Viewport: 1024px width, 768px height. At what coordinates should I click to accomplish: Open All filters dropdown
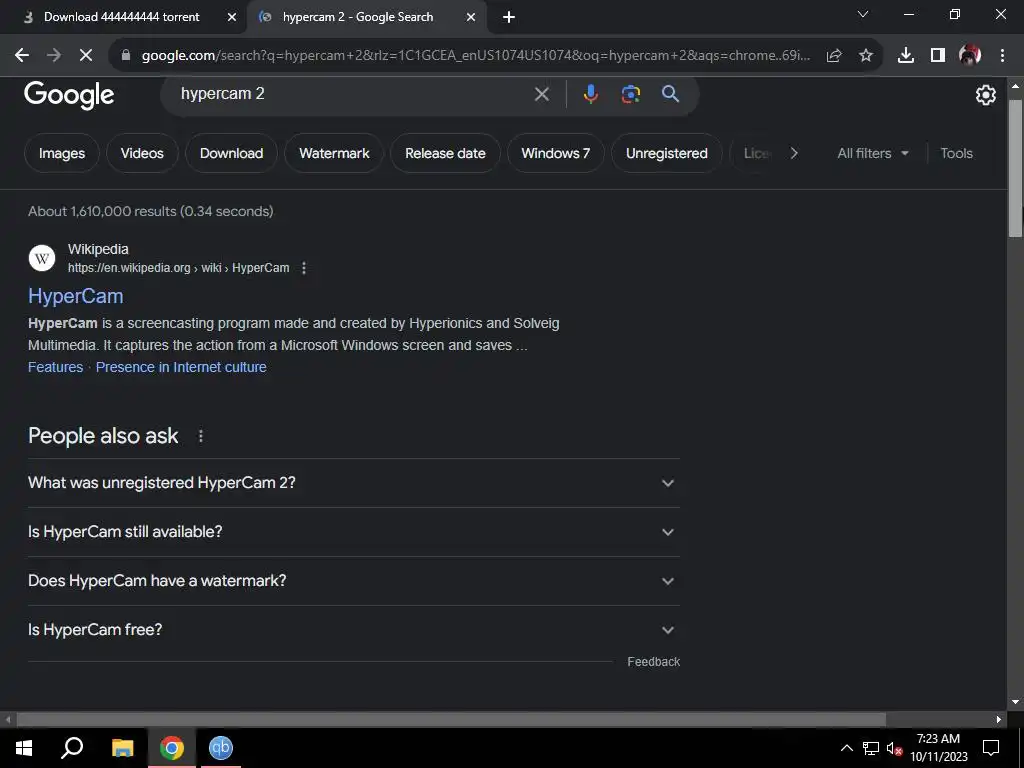(872, 153)
